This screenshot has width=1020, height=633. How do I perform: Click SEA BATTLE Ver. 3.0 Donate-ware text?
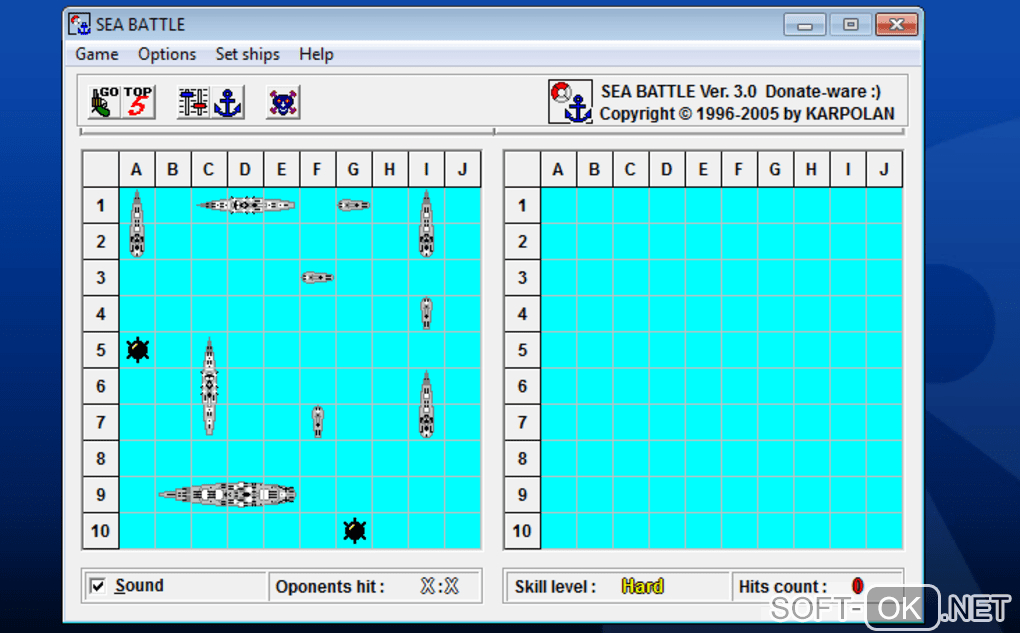tap(740, 91)
